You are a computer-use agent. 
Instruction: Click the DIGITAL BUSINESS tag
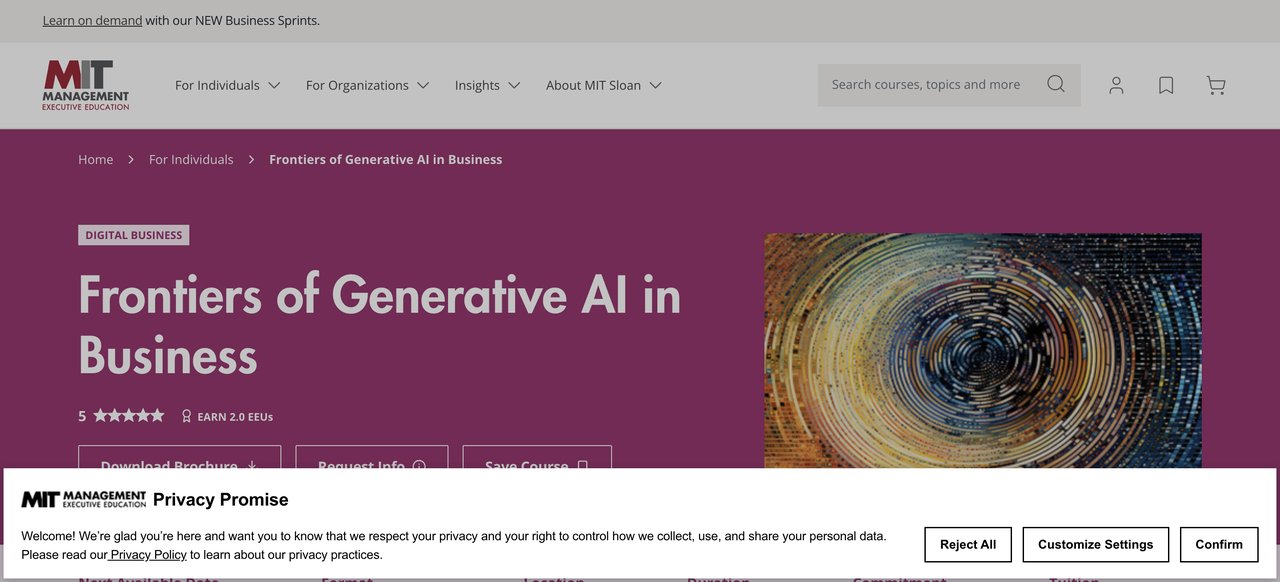[x=134, y=235]
